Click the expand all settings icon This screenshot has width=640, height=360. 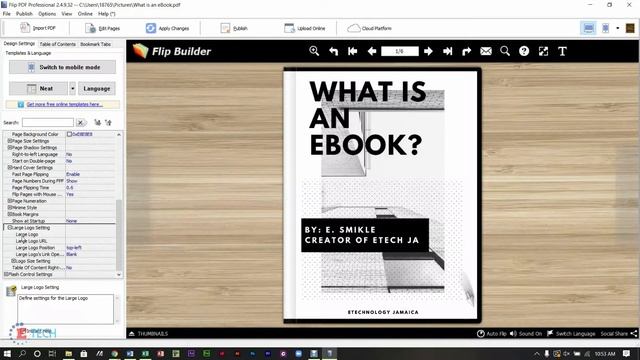[x=97, y=122]
